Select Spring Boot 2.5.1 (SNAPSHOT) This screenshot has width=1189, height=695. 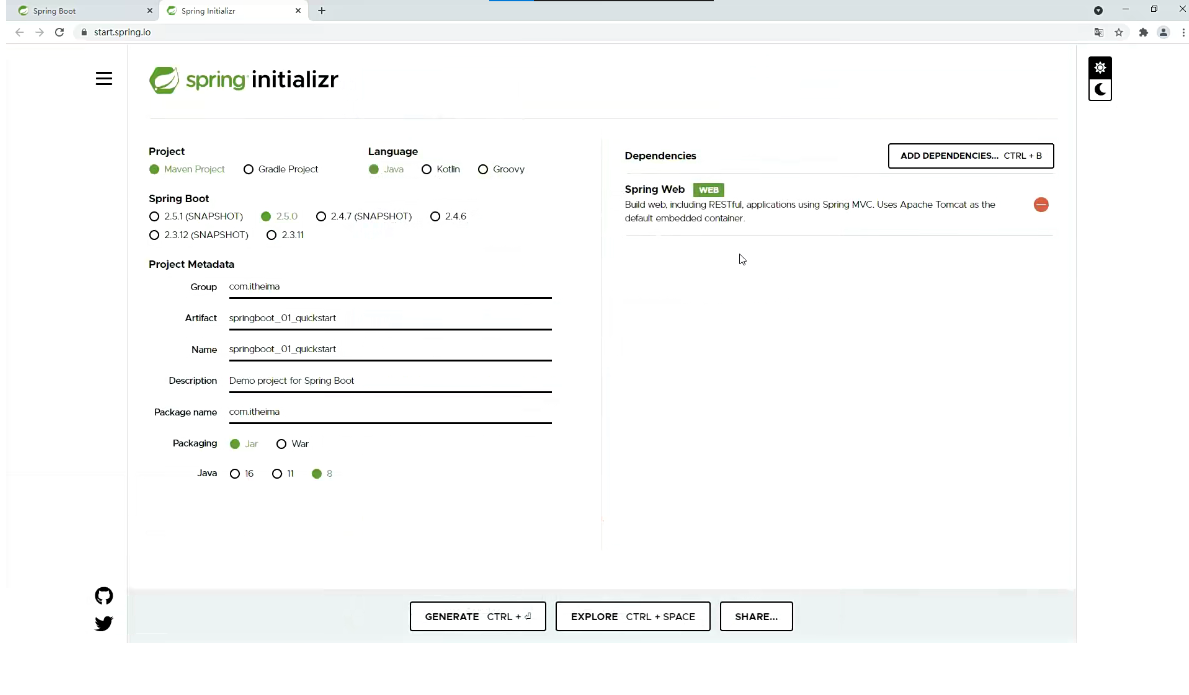click(154, 216)
